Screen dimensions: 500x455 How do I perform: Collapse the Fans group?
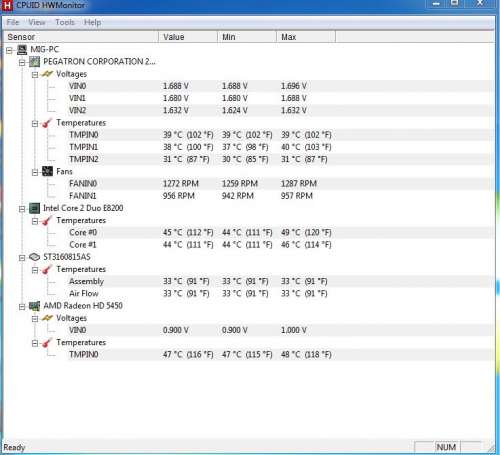(35, 172)
